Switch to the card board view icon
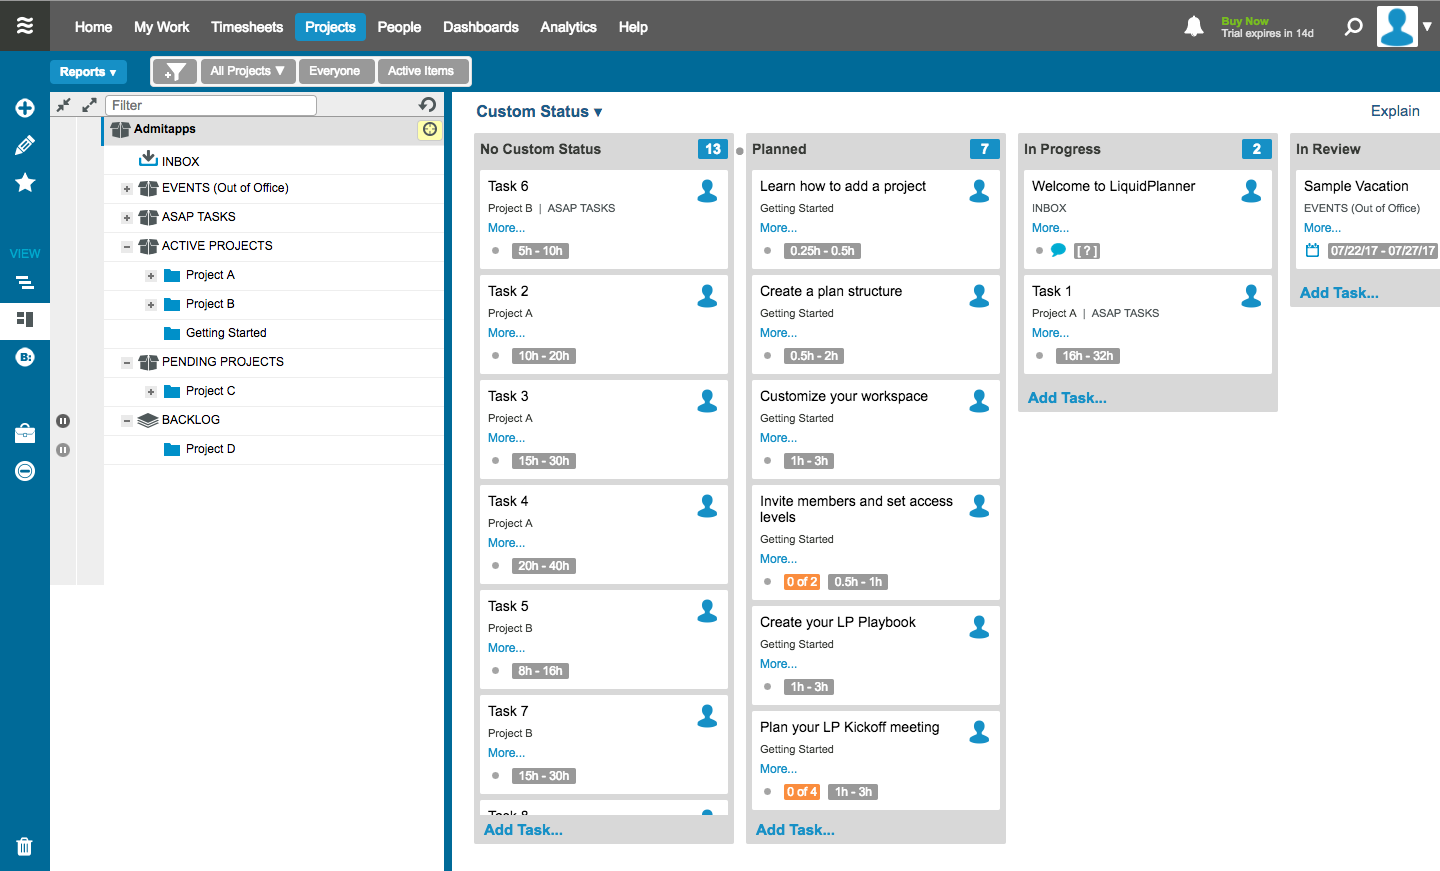The width and height of the screenshot is (1440, 871). point(24,320)
